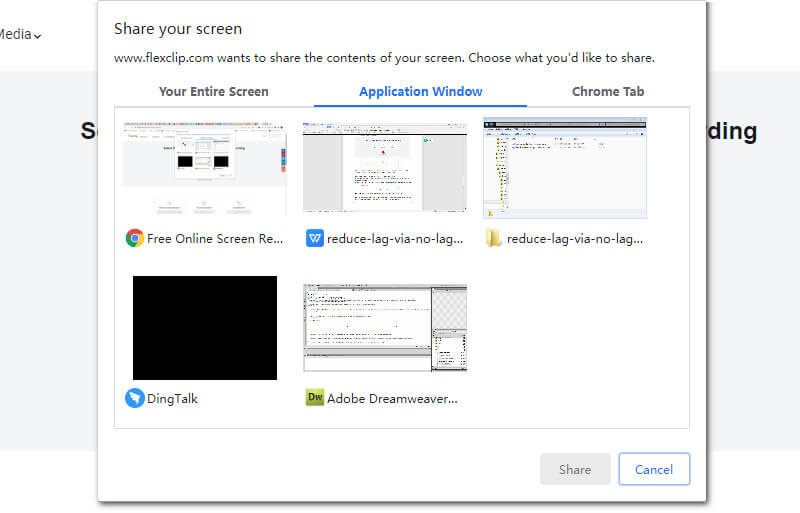Image resolution: width=800 pixels, height=513 pixels.
Task: Click the folder icon beside reduce-lag-via-no-lag
Action: coord(493,238)
